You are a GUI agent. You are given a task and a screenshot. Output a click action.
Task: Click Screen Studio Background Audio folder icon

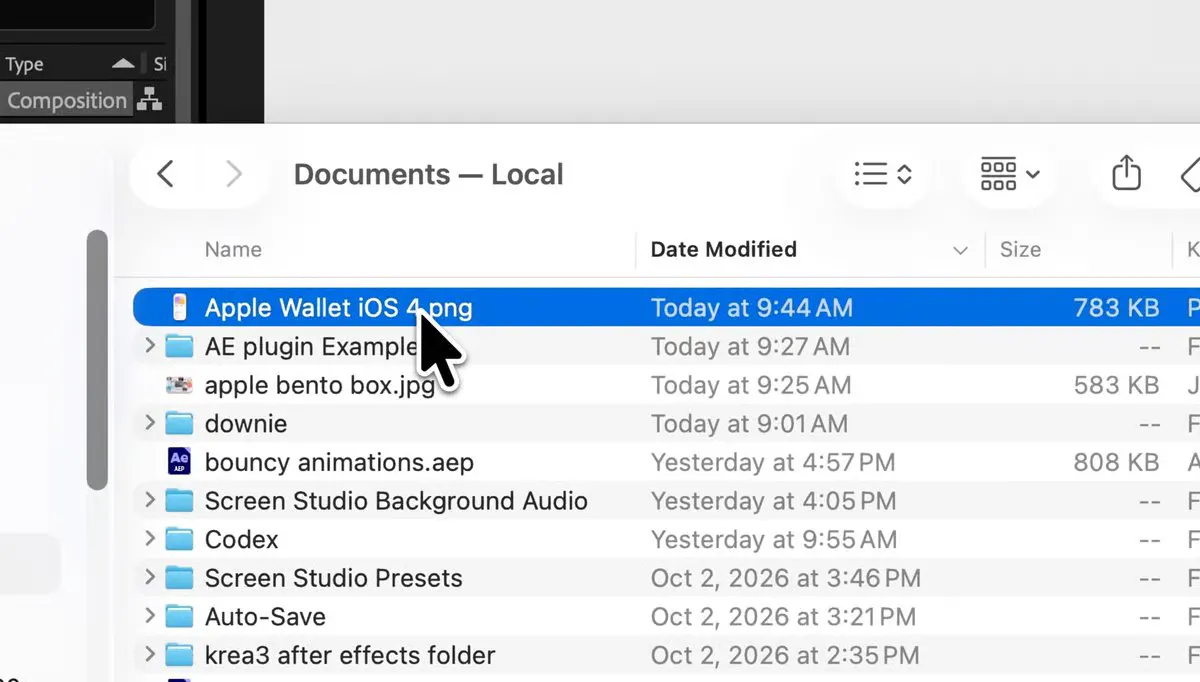point(179,500)
